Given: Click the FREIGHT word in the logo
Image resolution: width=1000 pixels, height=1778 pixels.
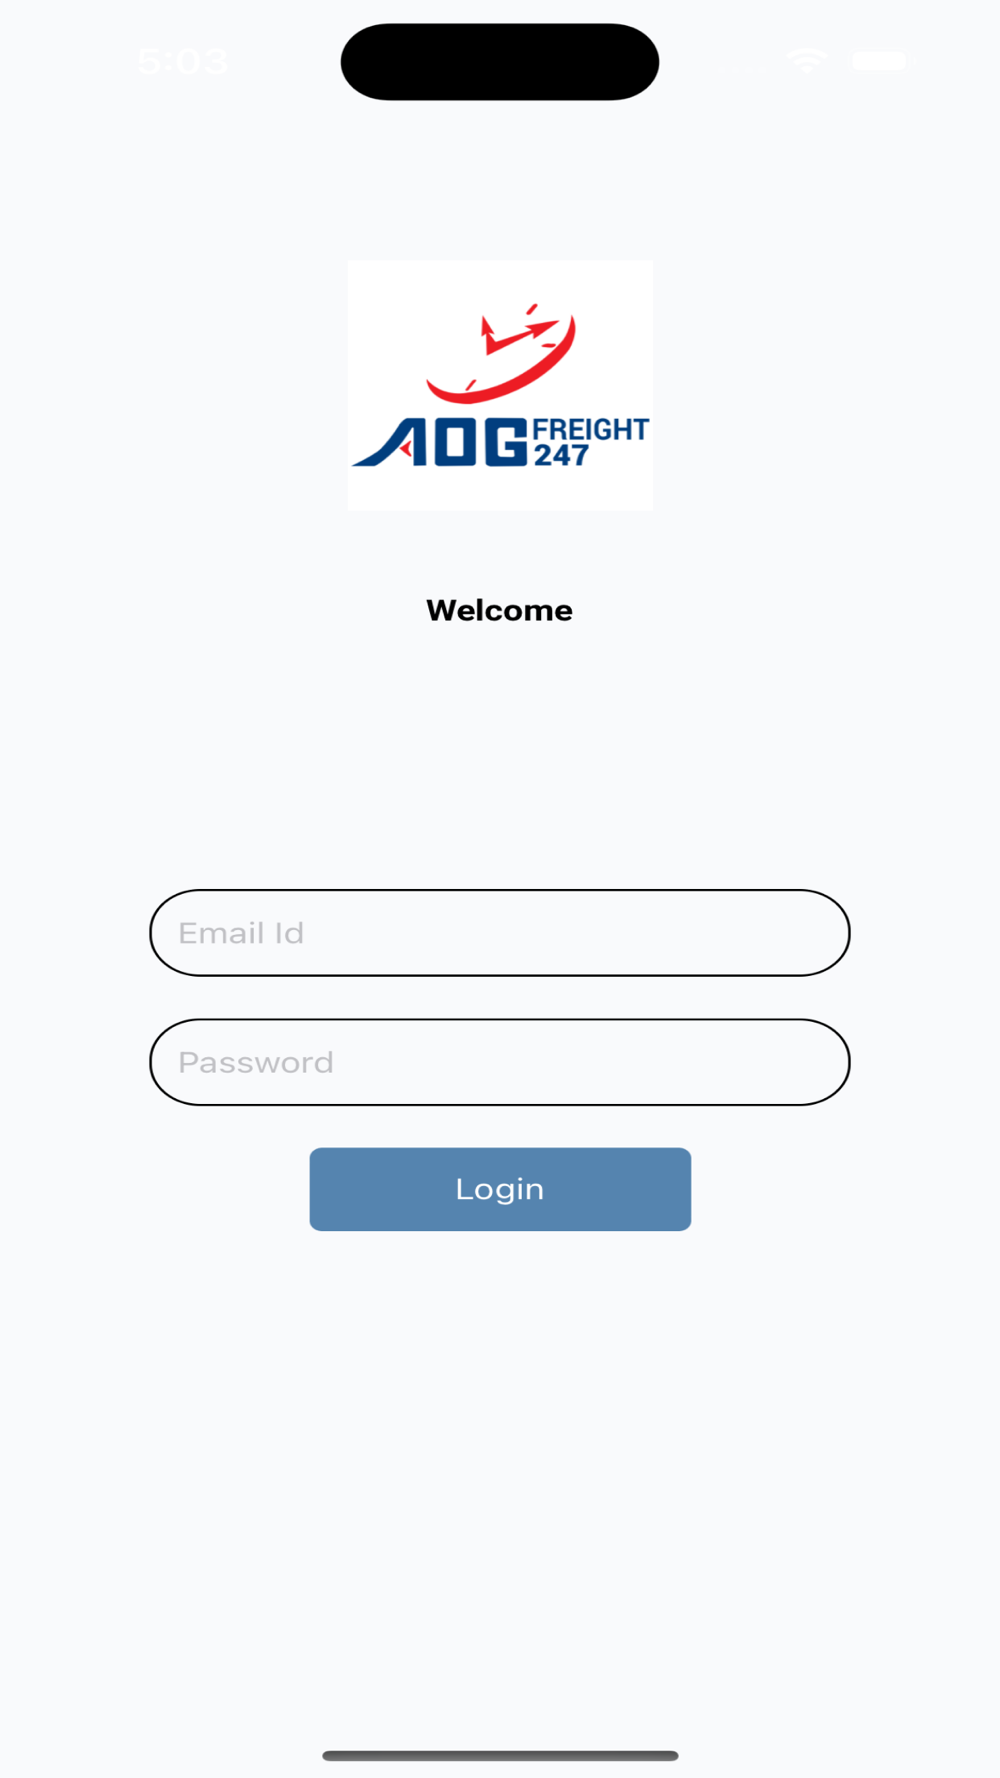Looking at the screenshot, I should click(x=590, y=429).
